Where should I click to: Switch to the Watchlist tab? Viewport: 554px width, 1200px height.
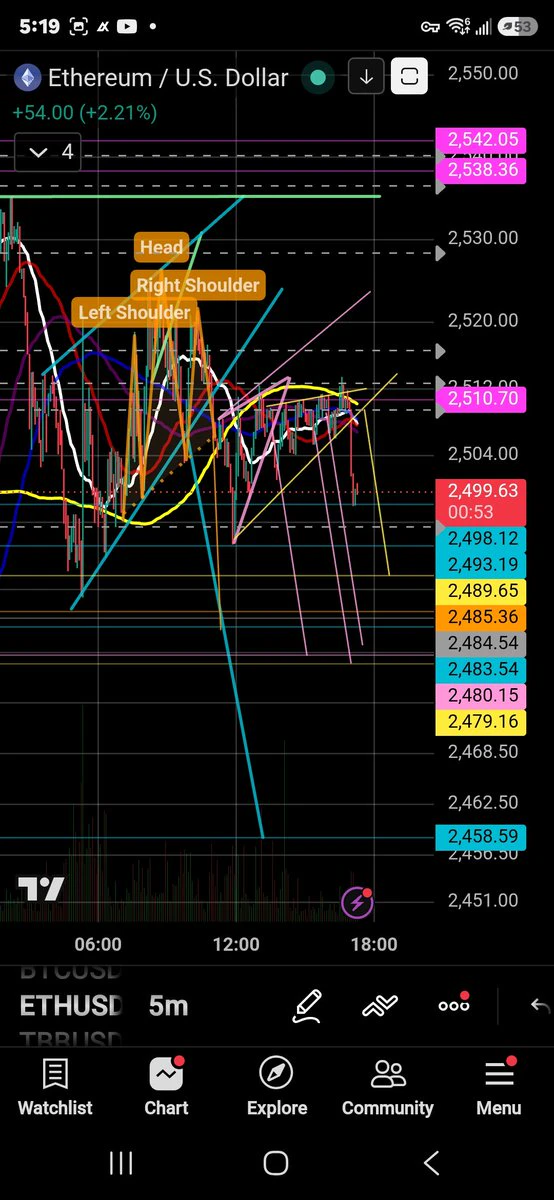click(x=55, y=1087)
